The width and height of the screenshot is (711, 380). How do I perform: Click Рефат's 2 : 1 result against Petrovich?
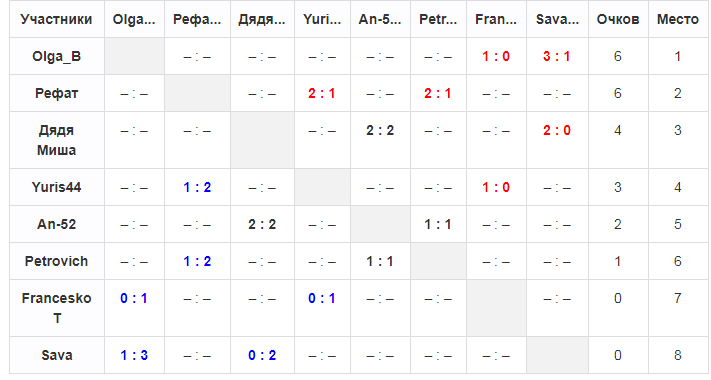[x=438, y=93]
